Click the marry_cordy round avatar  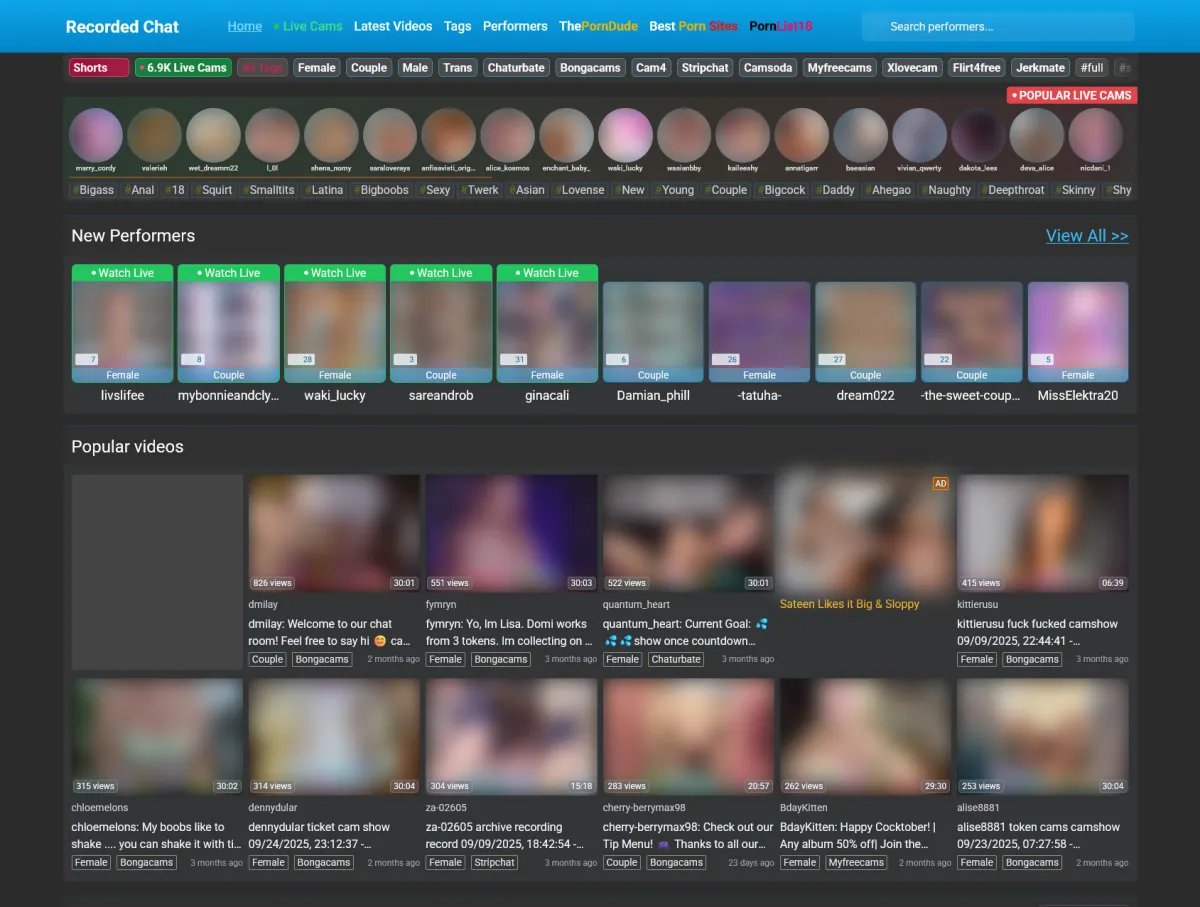tap(95, 136)
